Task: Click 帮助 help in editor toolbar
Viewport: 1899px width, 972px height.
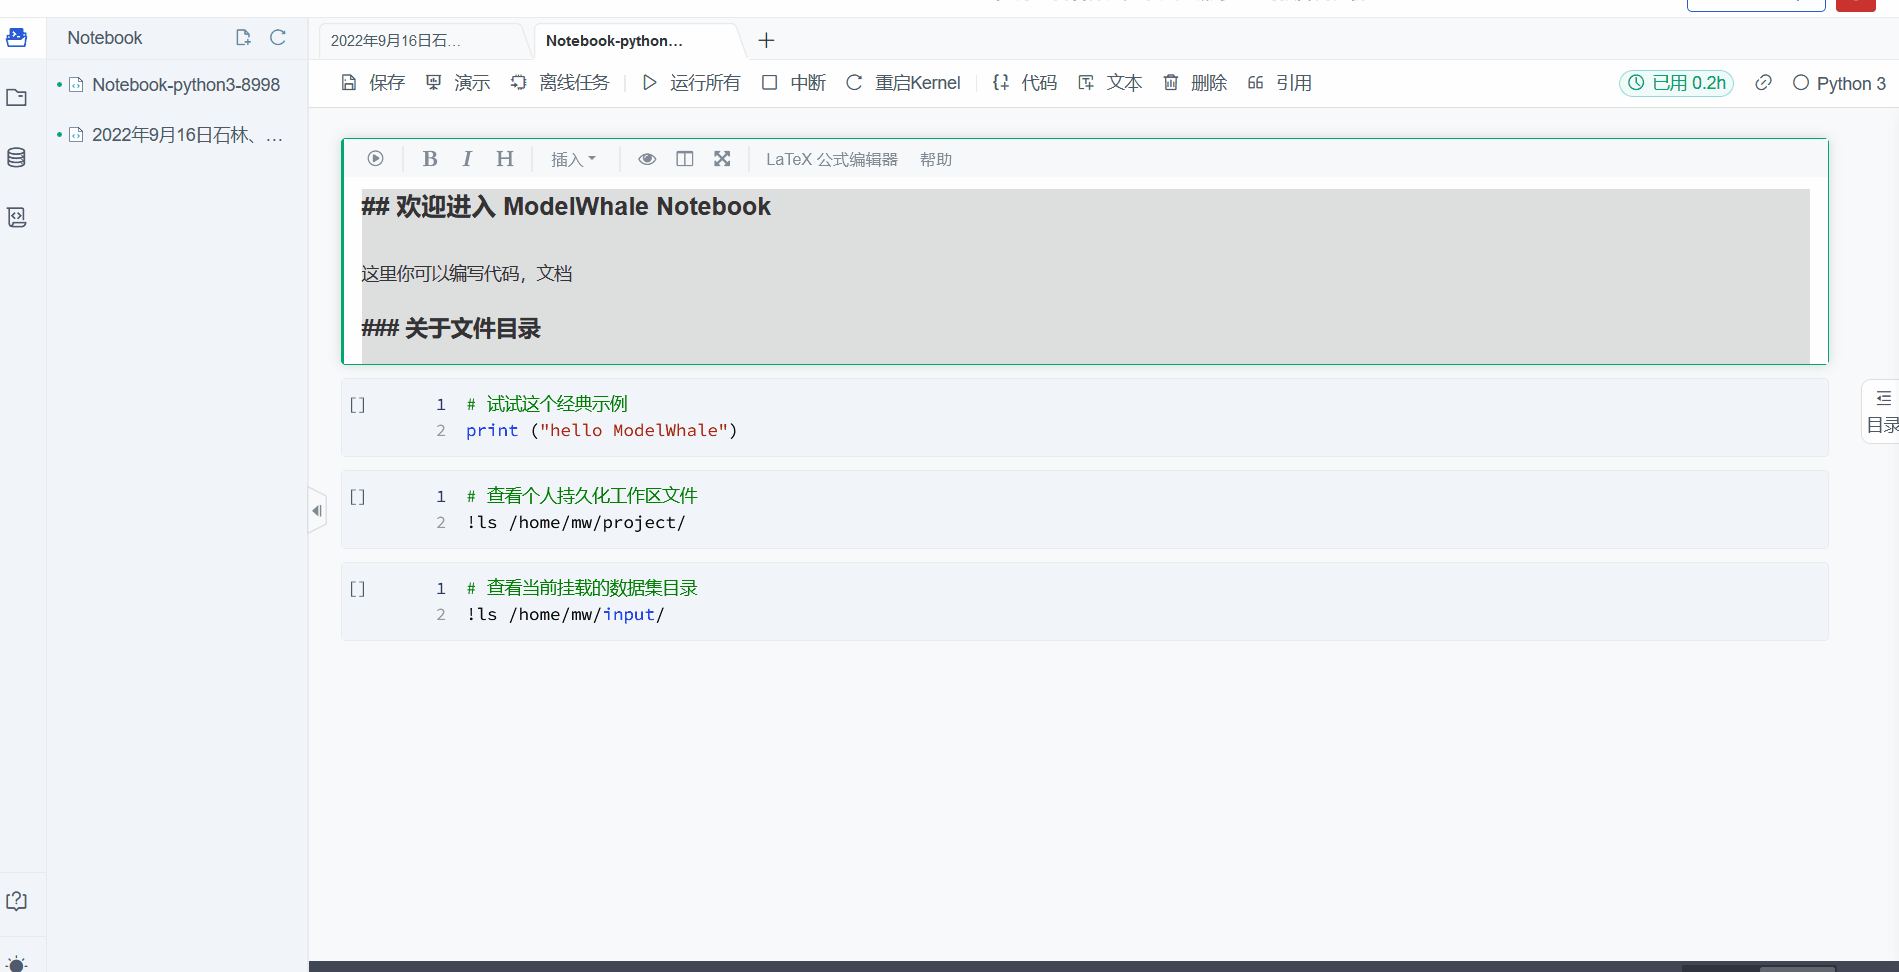Action: [x=936, y=159]
